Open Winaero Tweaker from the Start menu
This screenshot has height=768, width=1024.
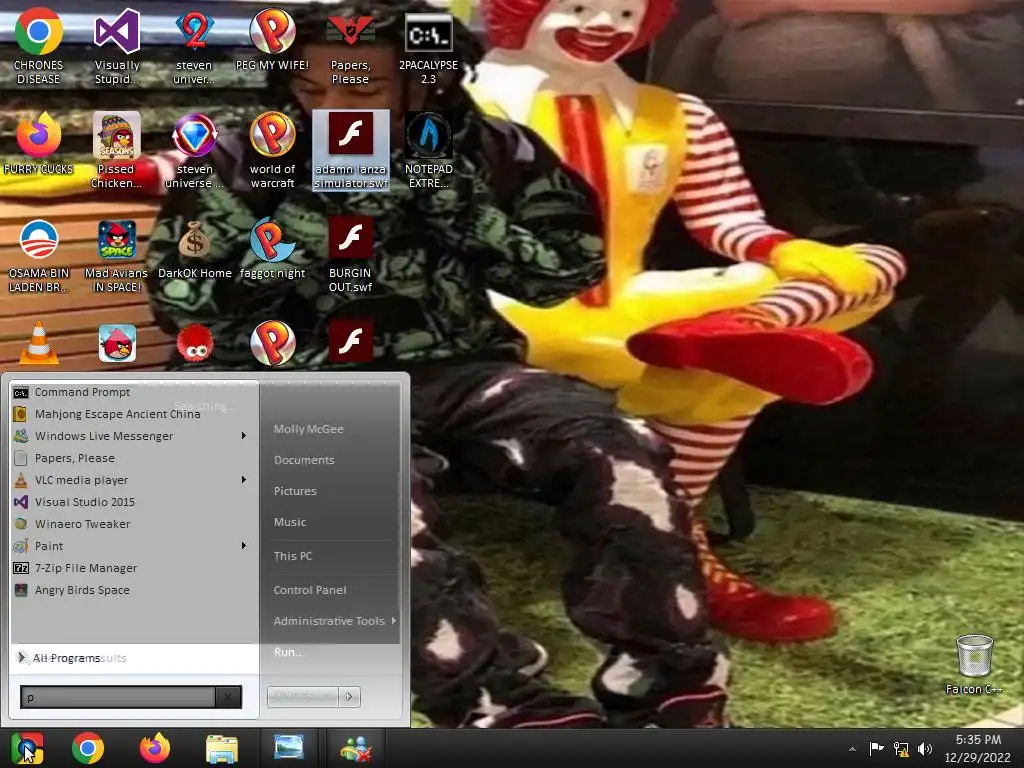tap(134, 524)
